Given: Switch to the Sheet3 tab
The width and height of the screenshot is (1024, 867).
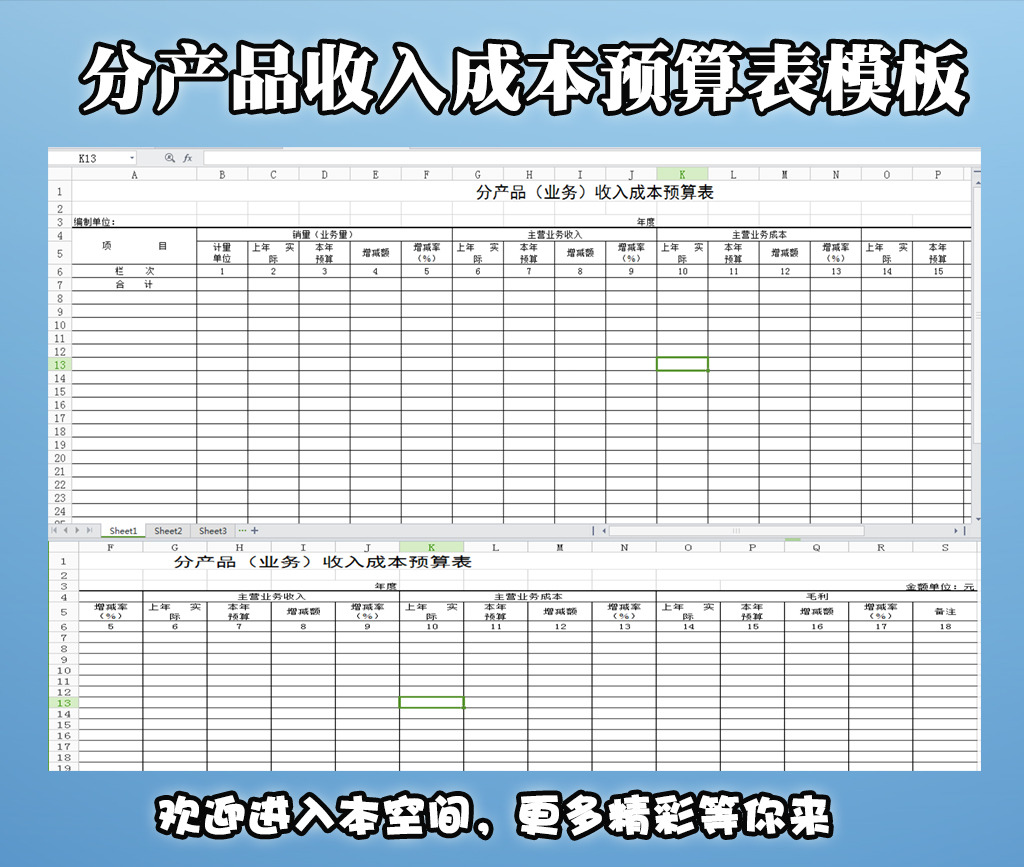Looking at the screenshot, I should [212, 531].
